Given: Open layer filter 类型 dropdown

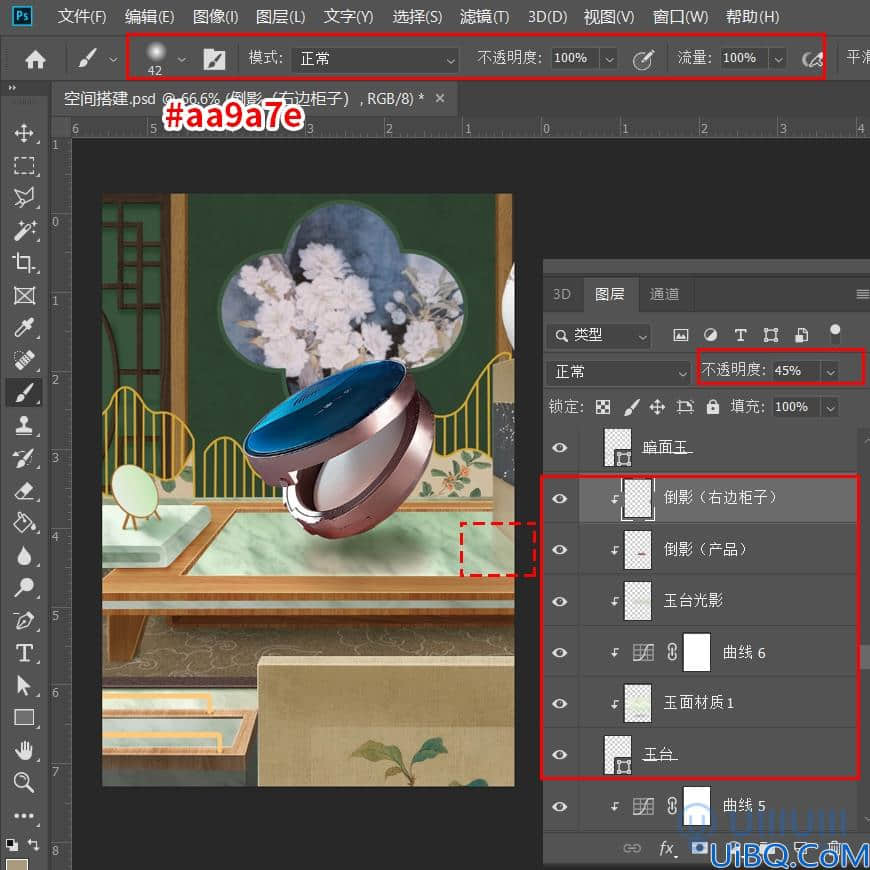Looking at the screenshot, I should pos(599,336).
